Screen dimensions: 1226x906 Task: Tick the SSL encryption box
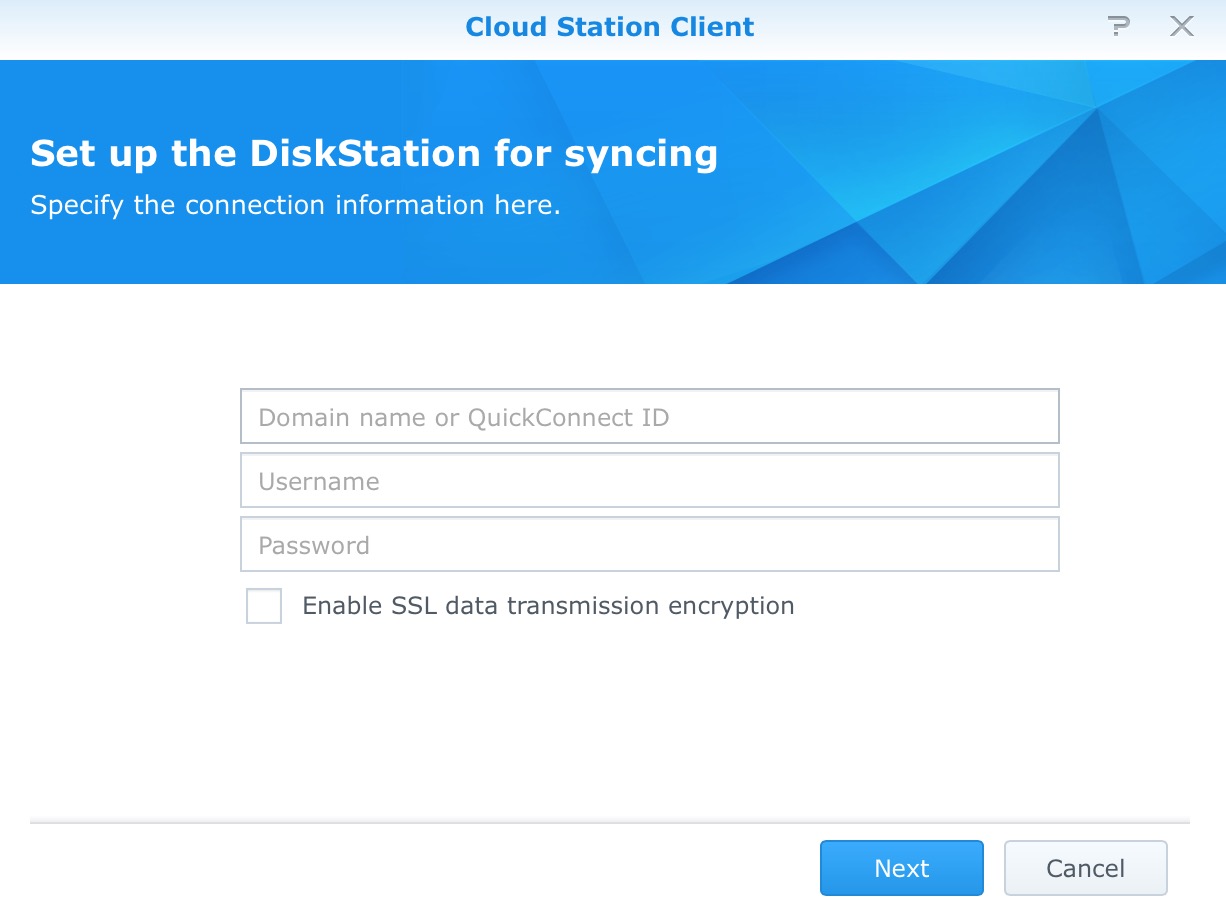(x=264, y=606)
